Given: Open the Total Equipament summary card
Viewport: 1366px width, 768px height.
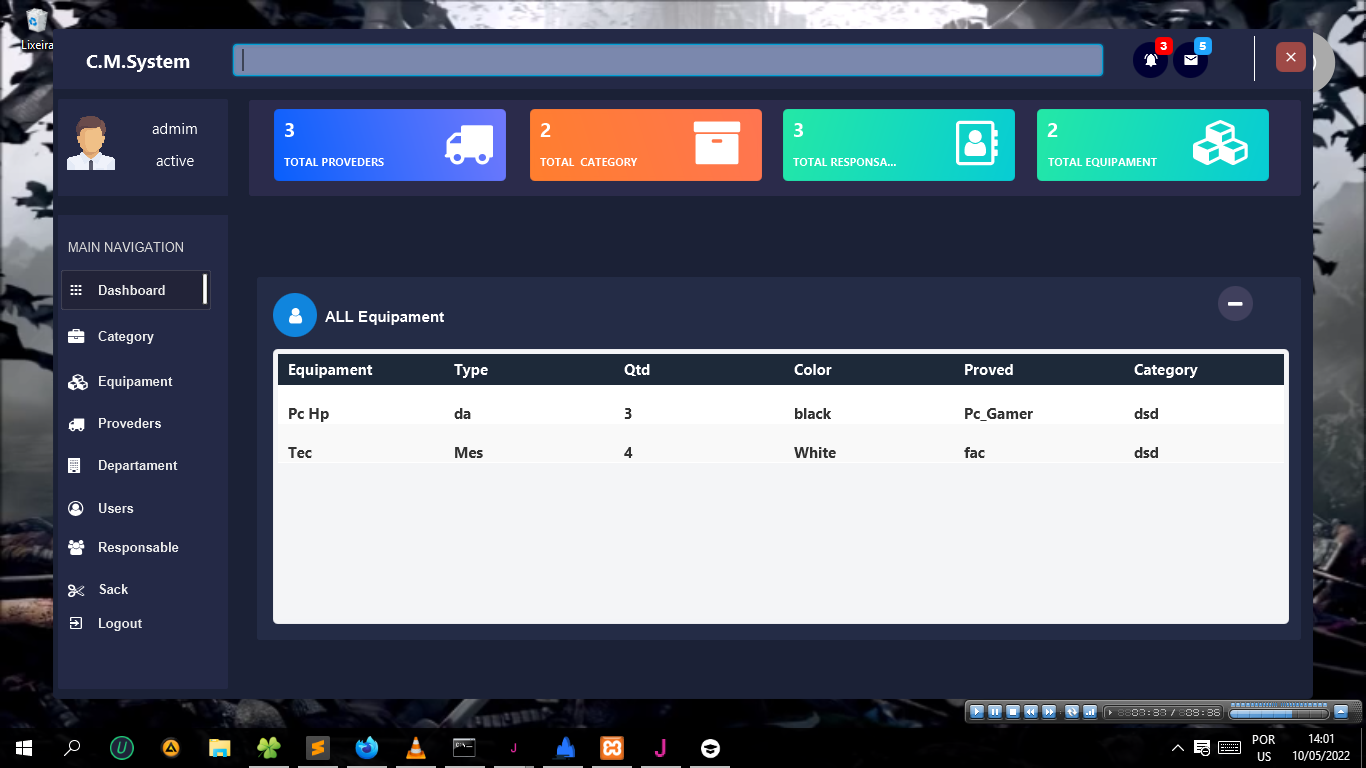Looking at the screenshot, I should tap(1153, 145).
